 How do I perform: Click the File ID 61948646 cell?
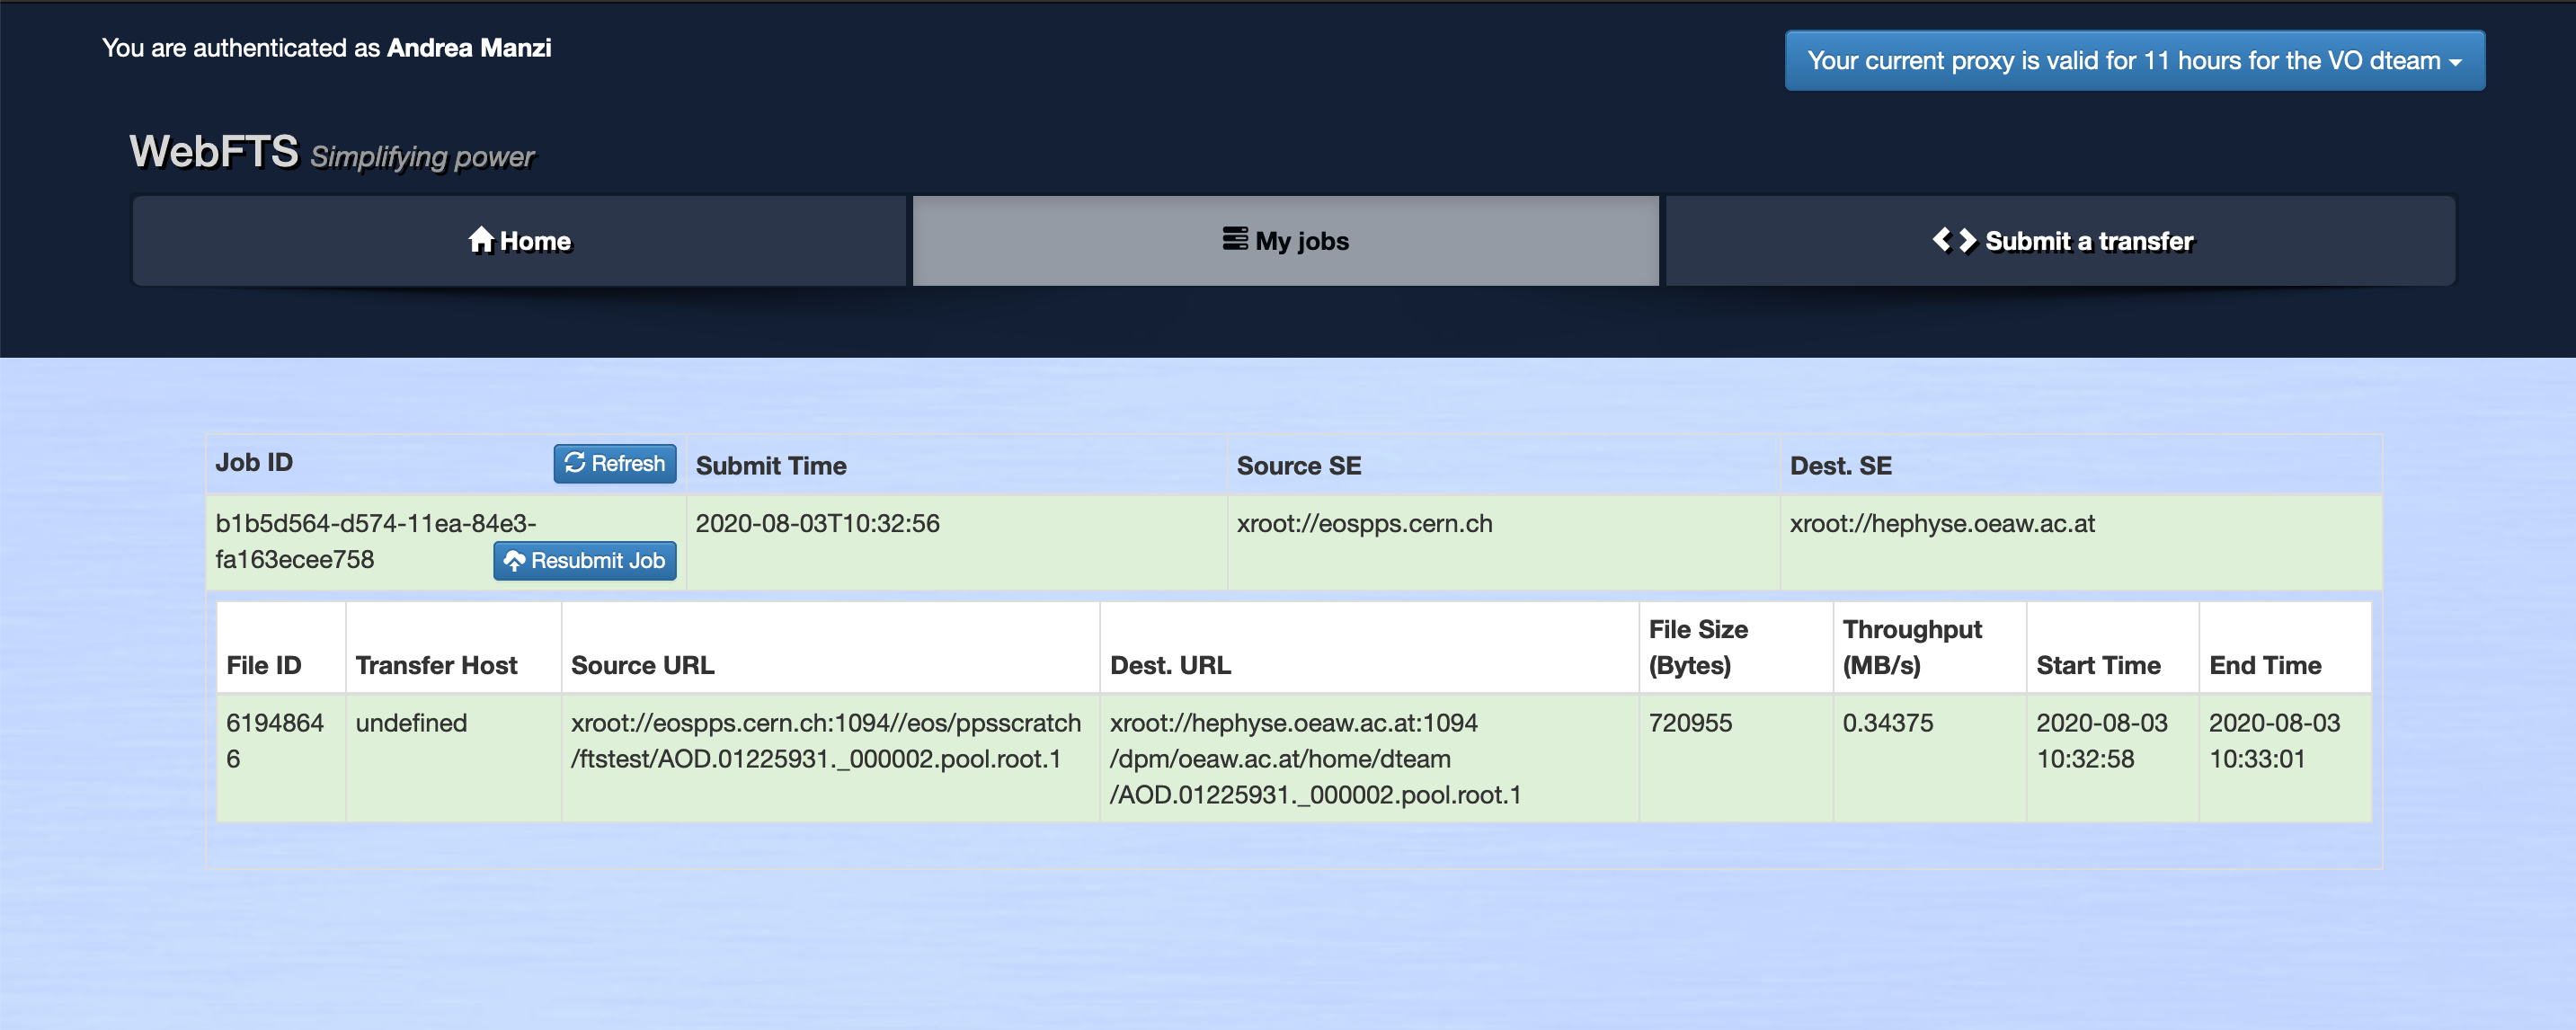tap(274, 741)
